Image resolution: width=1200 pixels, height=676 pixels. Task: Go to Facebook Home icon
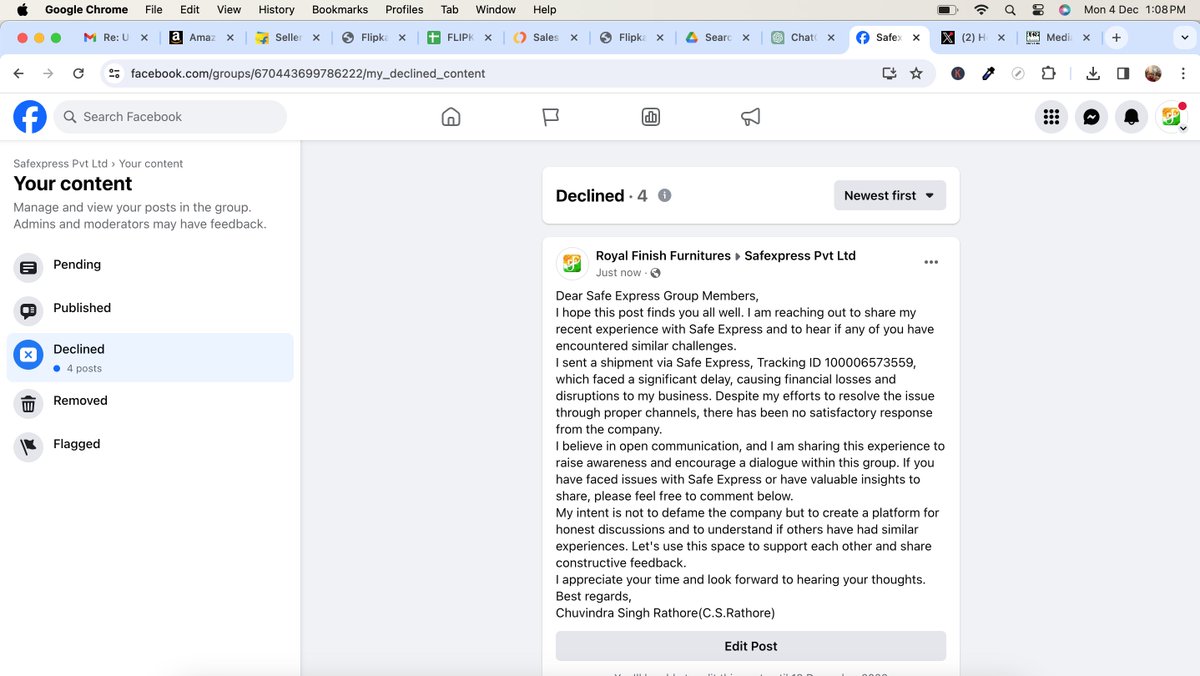coord(451,117)
